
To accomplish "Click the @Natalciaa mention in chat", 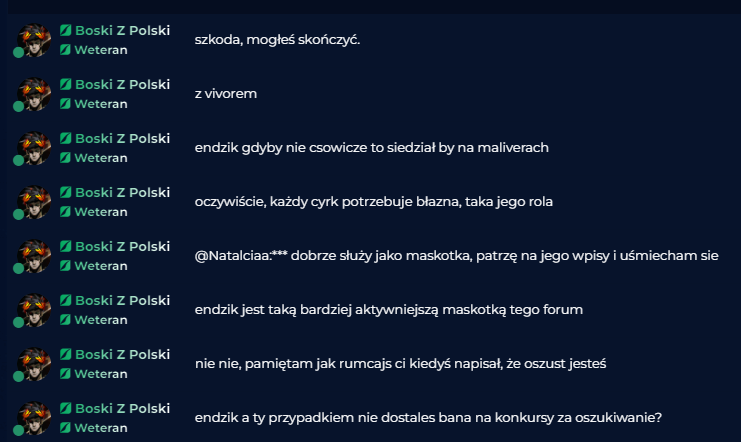I will point(233,256).
